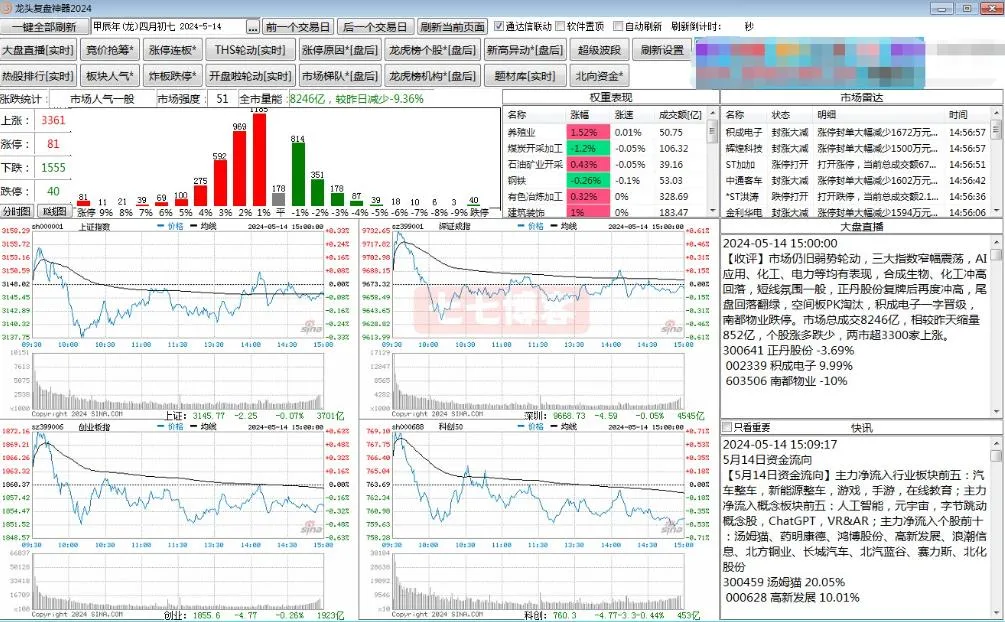The image size is (1005, 622).
Task: Switch to the 联图 tab
Action: (x=52, y=212)
